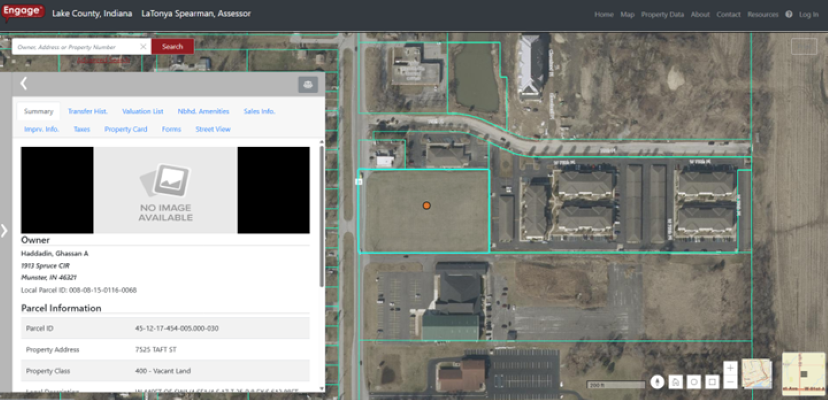Select the circle selection map tool

[x=694, y=382]
